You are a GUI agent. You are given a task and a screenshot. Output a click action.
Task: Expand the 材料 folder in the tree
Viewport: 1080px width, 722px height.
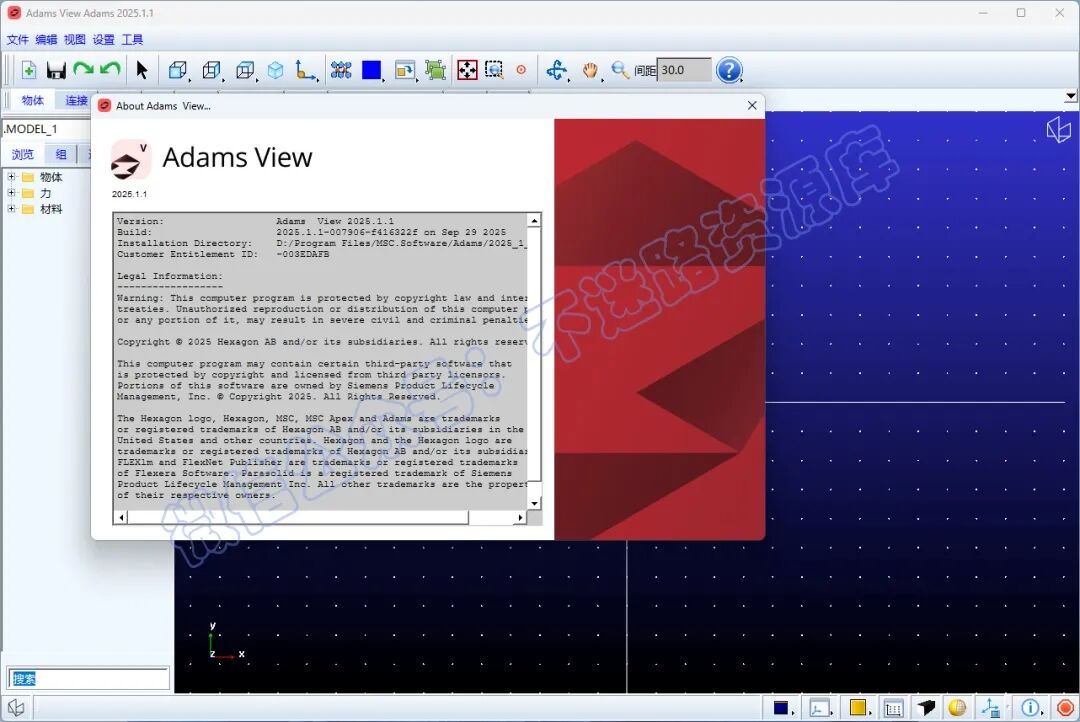11,209
